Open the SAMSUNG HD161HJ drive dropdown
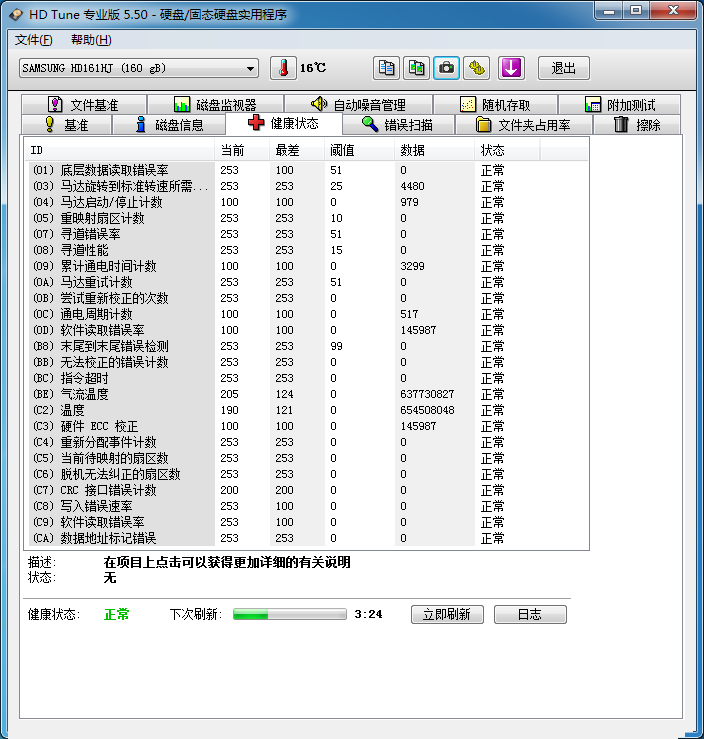The height and width of the screenshot is (739, 704). tap(139, 68)
